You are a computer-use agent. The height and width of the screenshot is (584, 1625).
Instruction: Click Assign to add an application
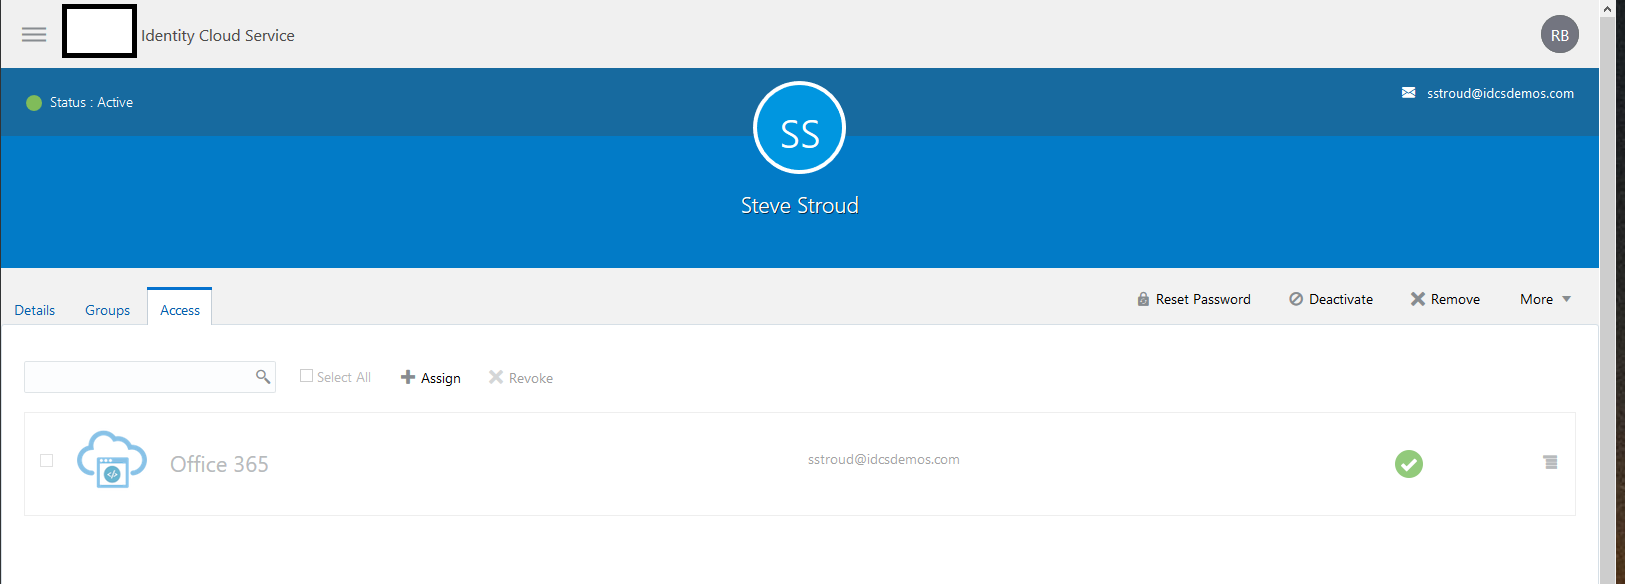tap(431, 378)
